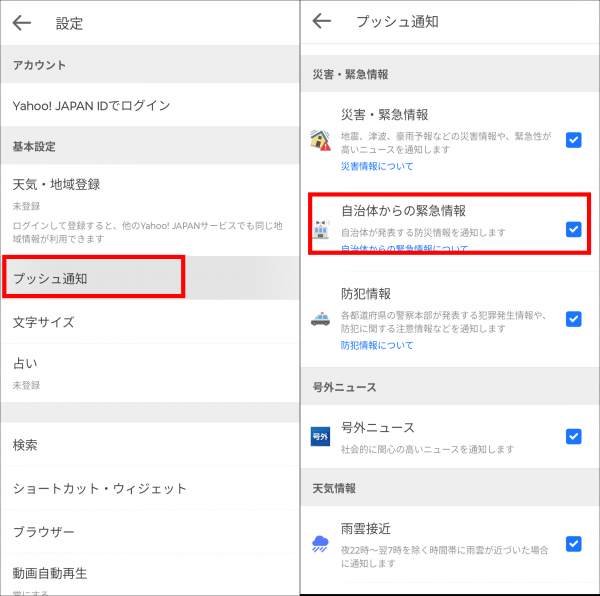The image size is (600, 596).
Task: Tap the プッシュ通知 screen title
Action: [397, 21]
